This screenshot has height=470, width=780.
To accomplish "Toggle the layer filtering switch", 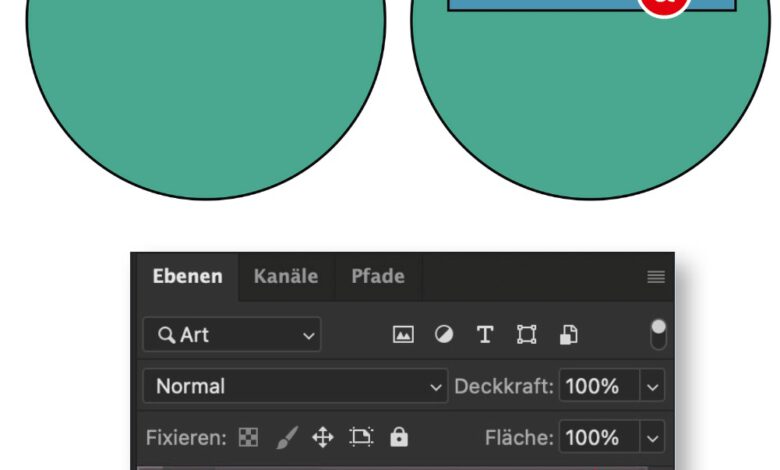I will click(x=657, y=334).
